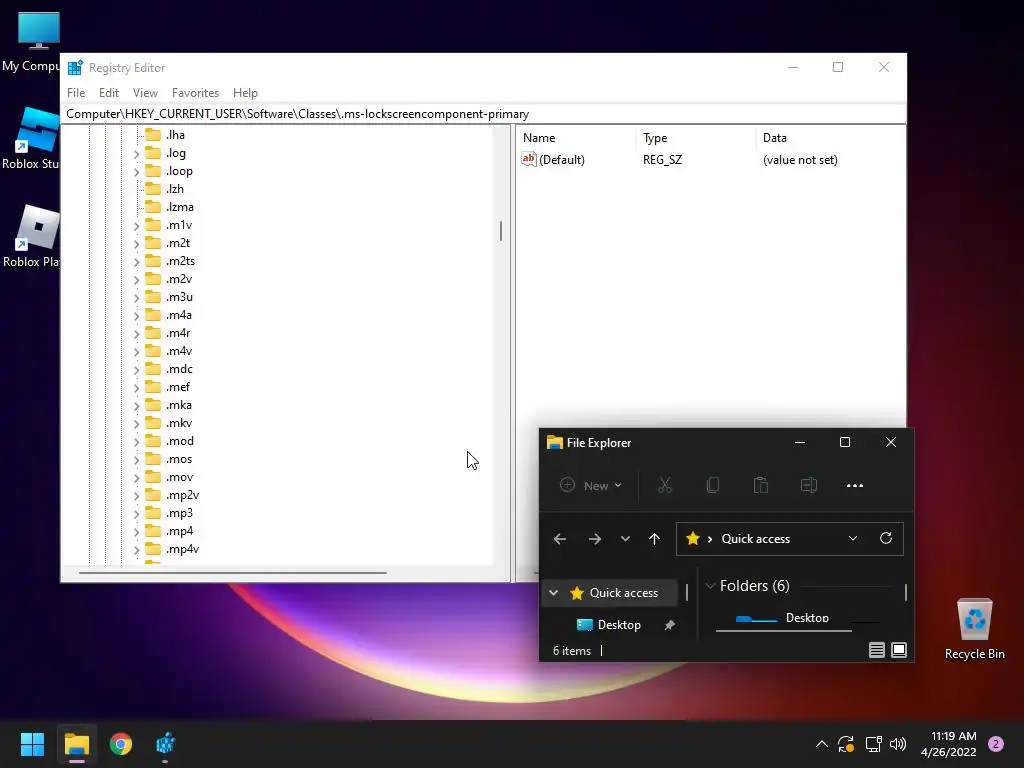The image size is (1024, 768).
Task: Expand the .m3u registry key
Action: pyautogui.click(x=136, y=298)
